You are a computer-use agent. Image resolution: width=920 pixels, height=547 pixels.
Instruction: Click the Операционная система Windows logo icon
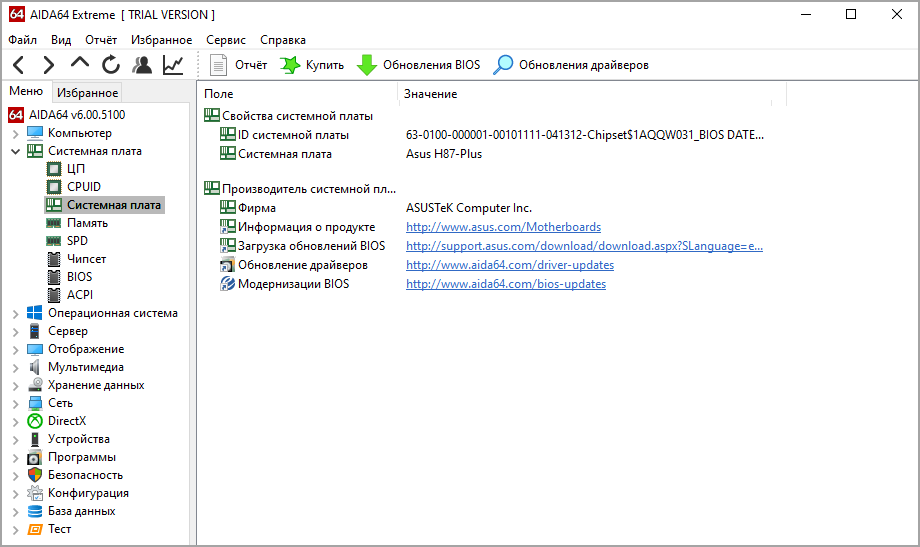coord(35,313)
